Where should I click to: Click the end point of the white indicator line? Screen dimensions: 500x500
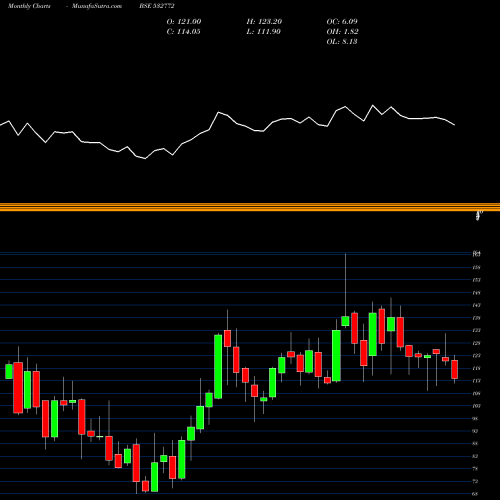click(455, 125)
